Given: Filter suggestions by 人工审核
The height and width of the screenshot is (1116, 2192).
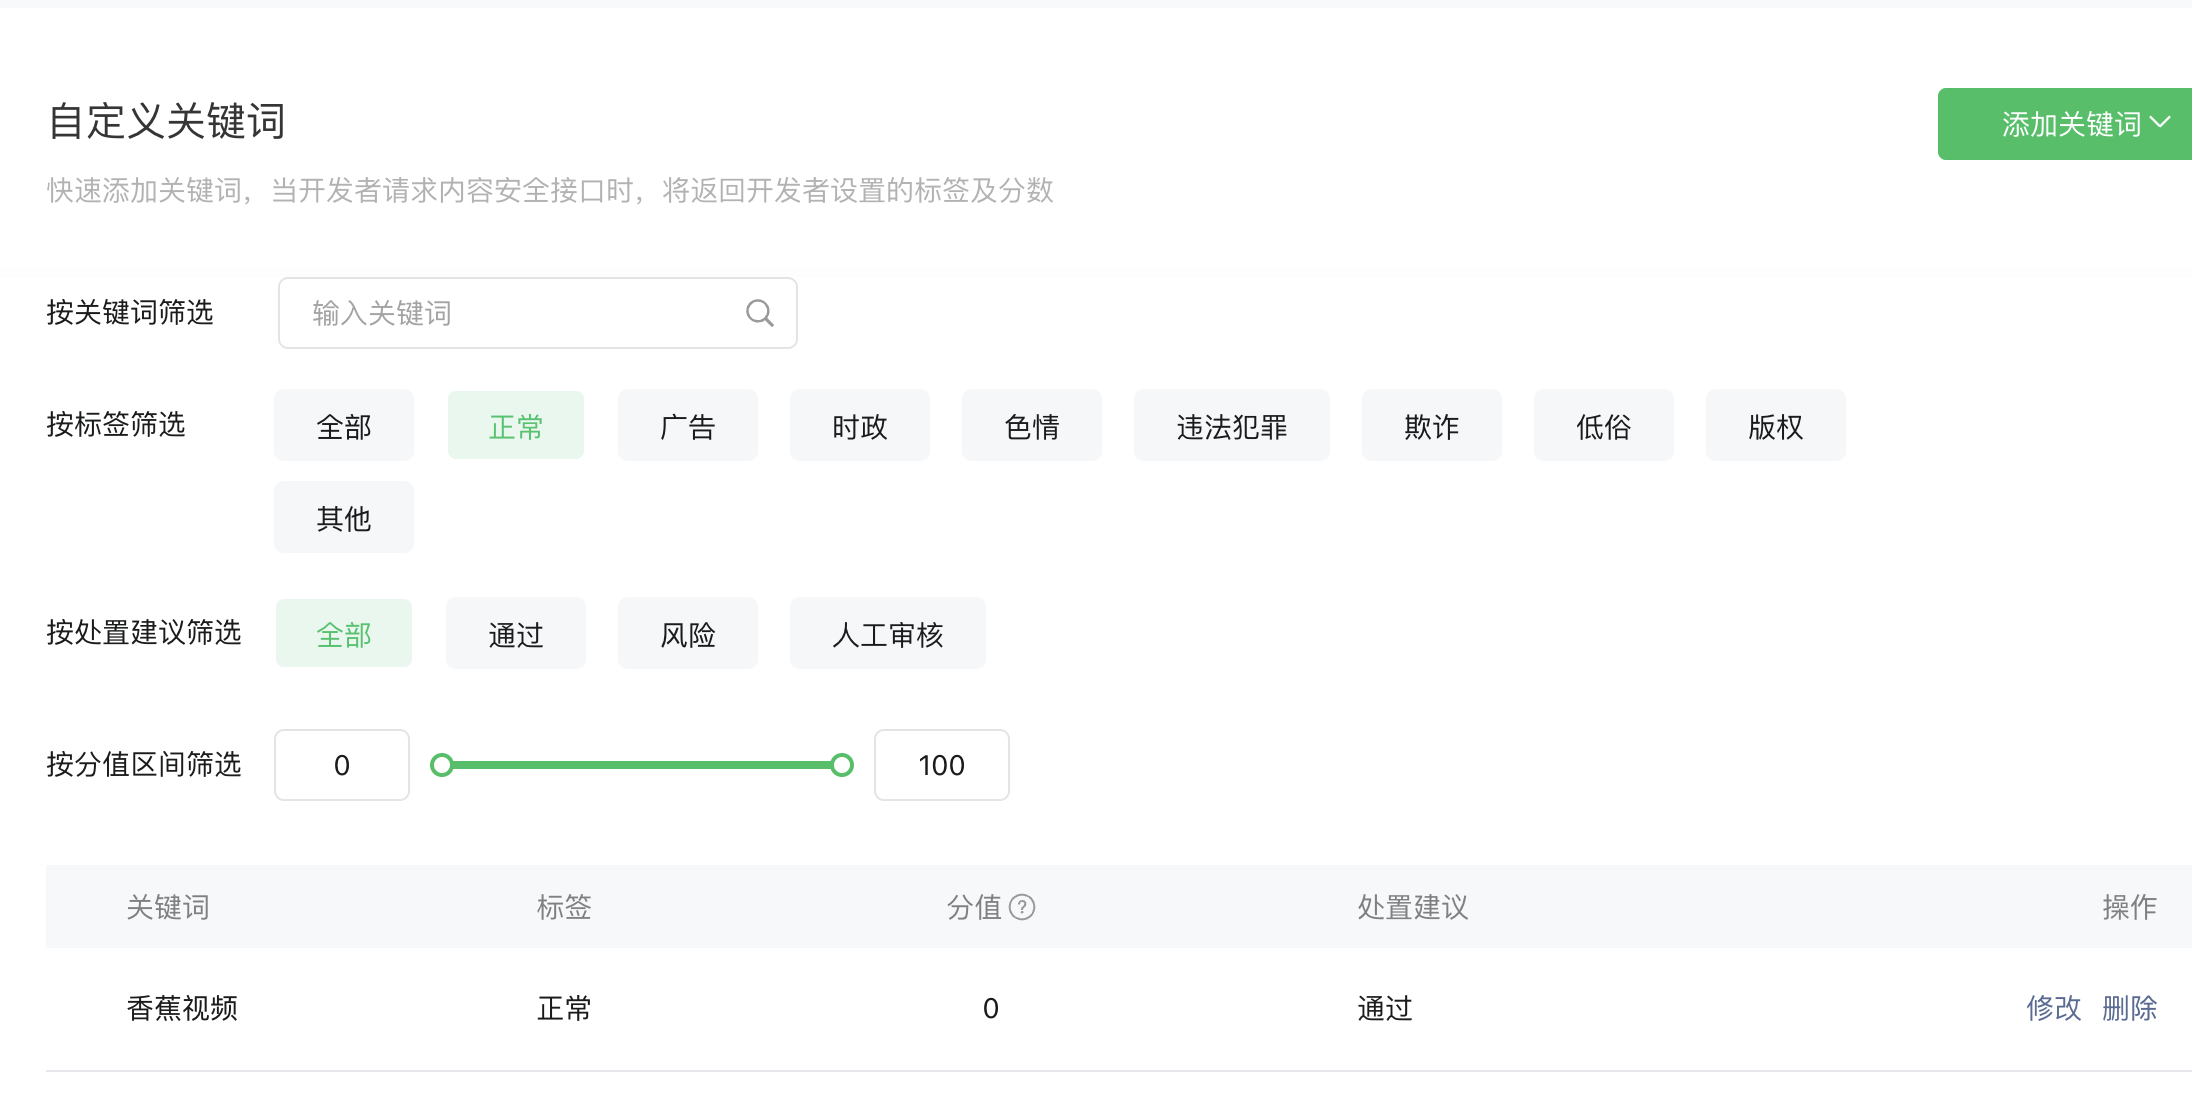Looking at the screenshot, I should pos(888,635).
